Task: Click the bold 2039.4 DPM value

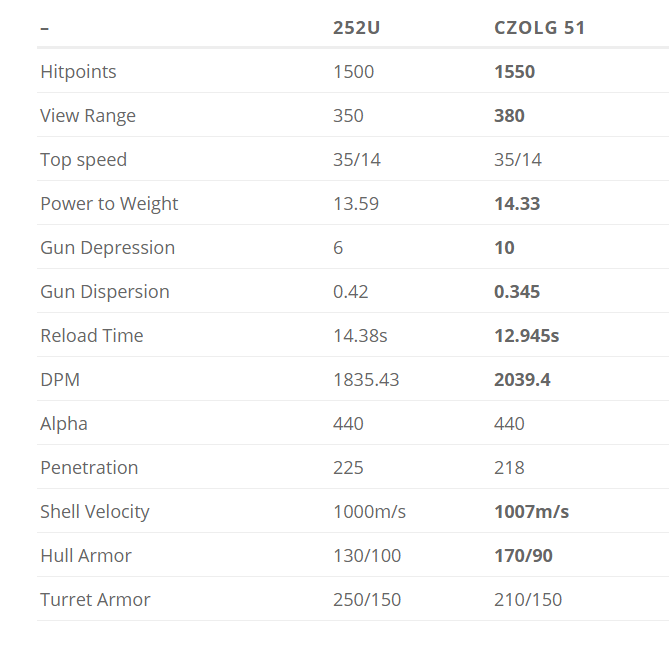Action: [x=522, y=379]
